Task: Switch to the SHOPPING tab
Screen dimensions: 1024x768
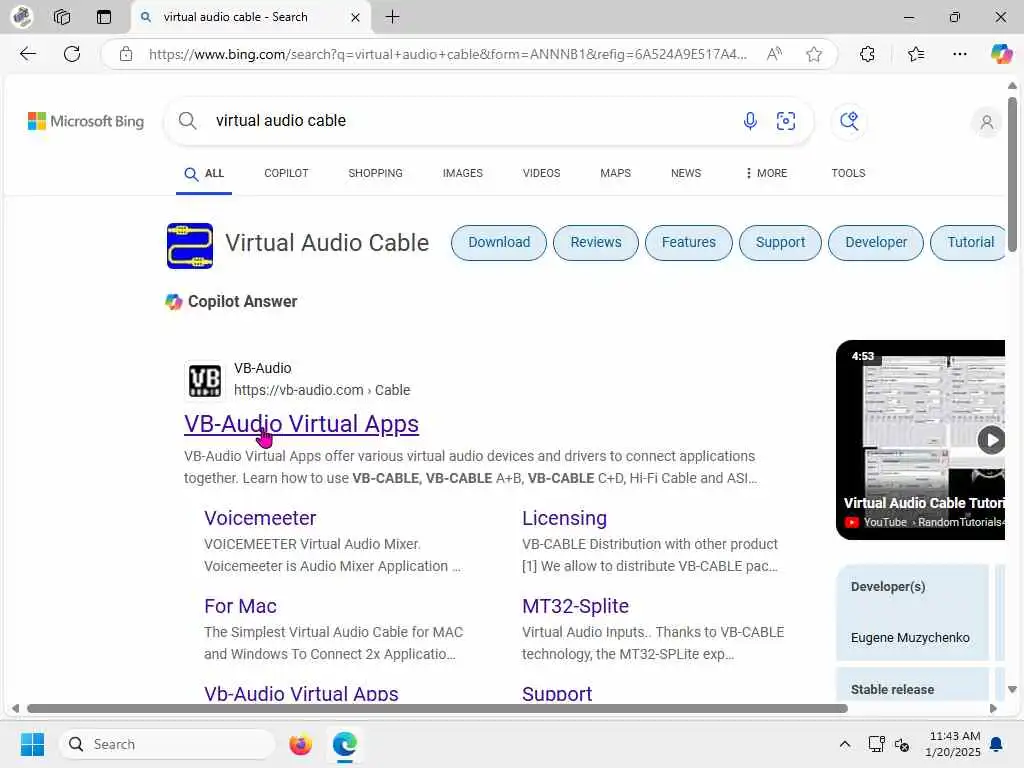Action: (376, 173)
